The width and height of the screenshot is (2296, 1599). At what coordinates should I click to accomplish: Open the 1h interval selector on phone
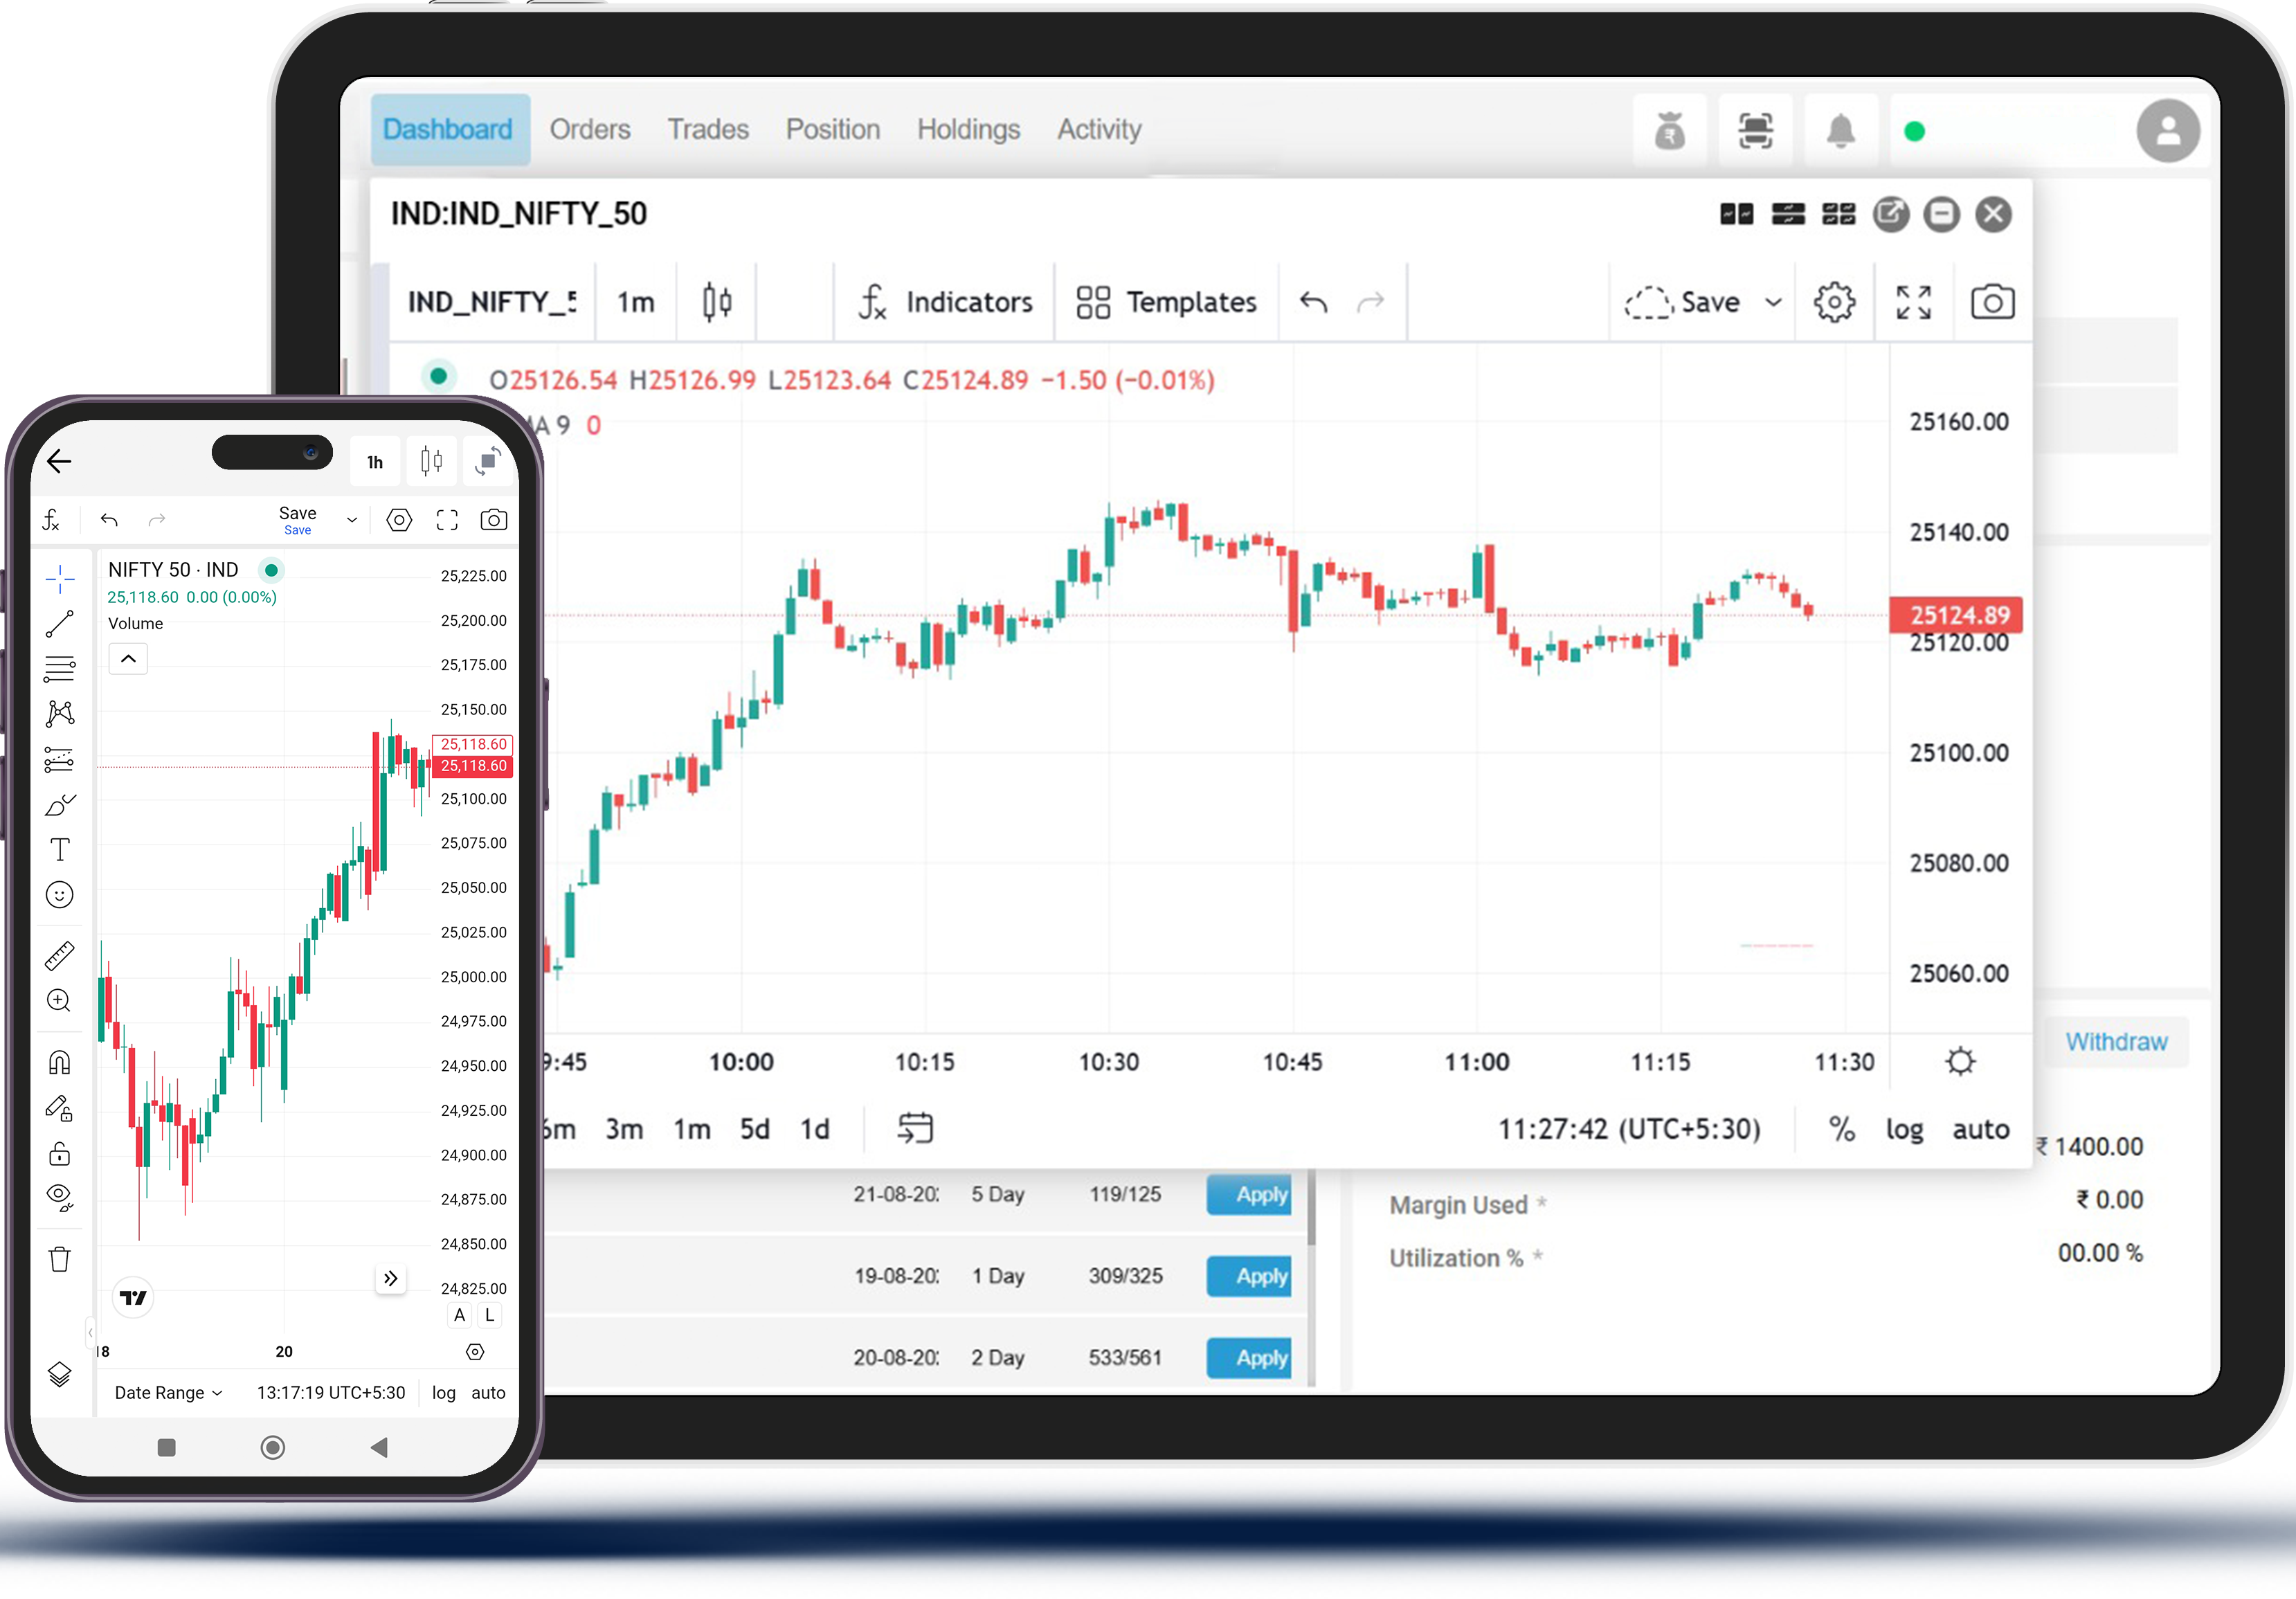pos(375,462)
